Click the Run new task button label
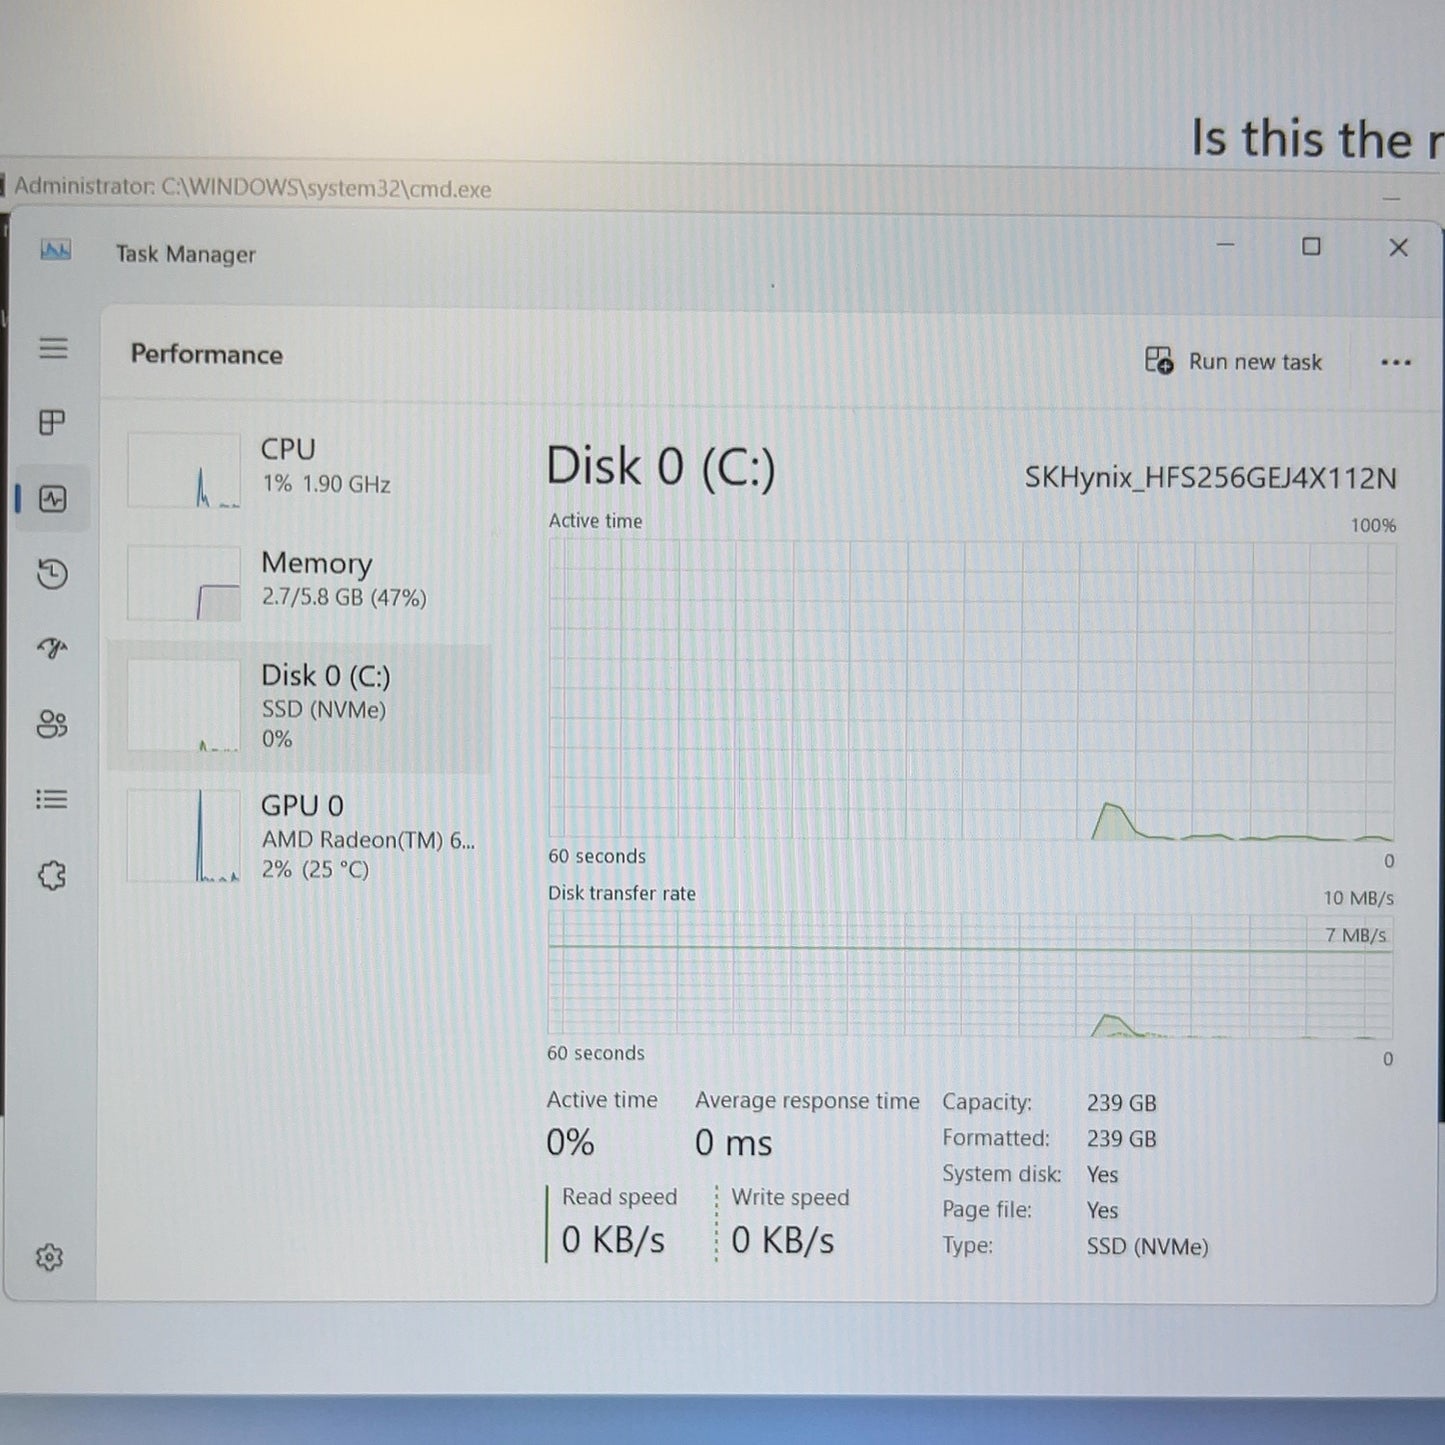Screen dimensions: 1445x1445 pyautogui.click(x=1255, y=362)
